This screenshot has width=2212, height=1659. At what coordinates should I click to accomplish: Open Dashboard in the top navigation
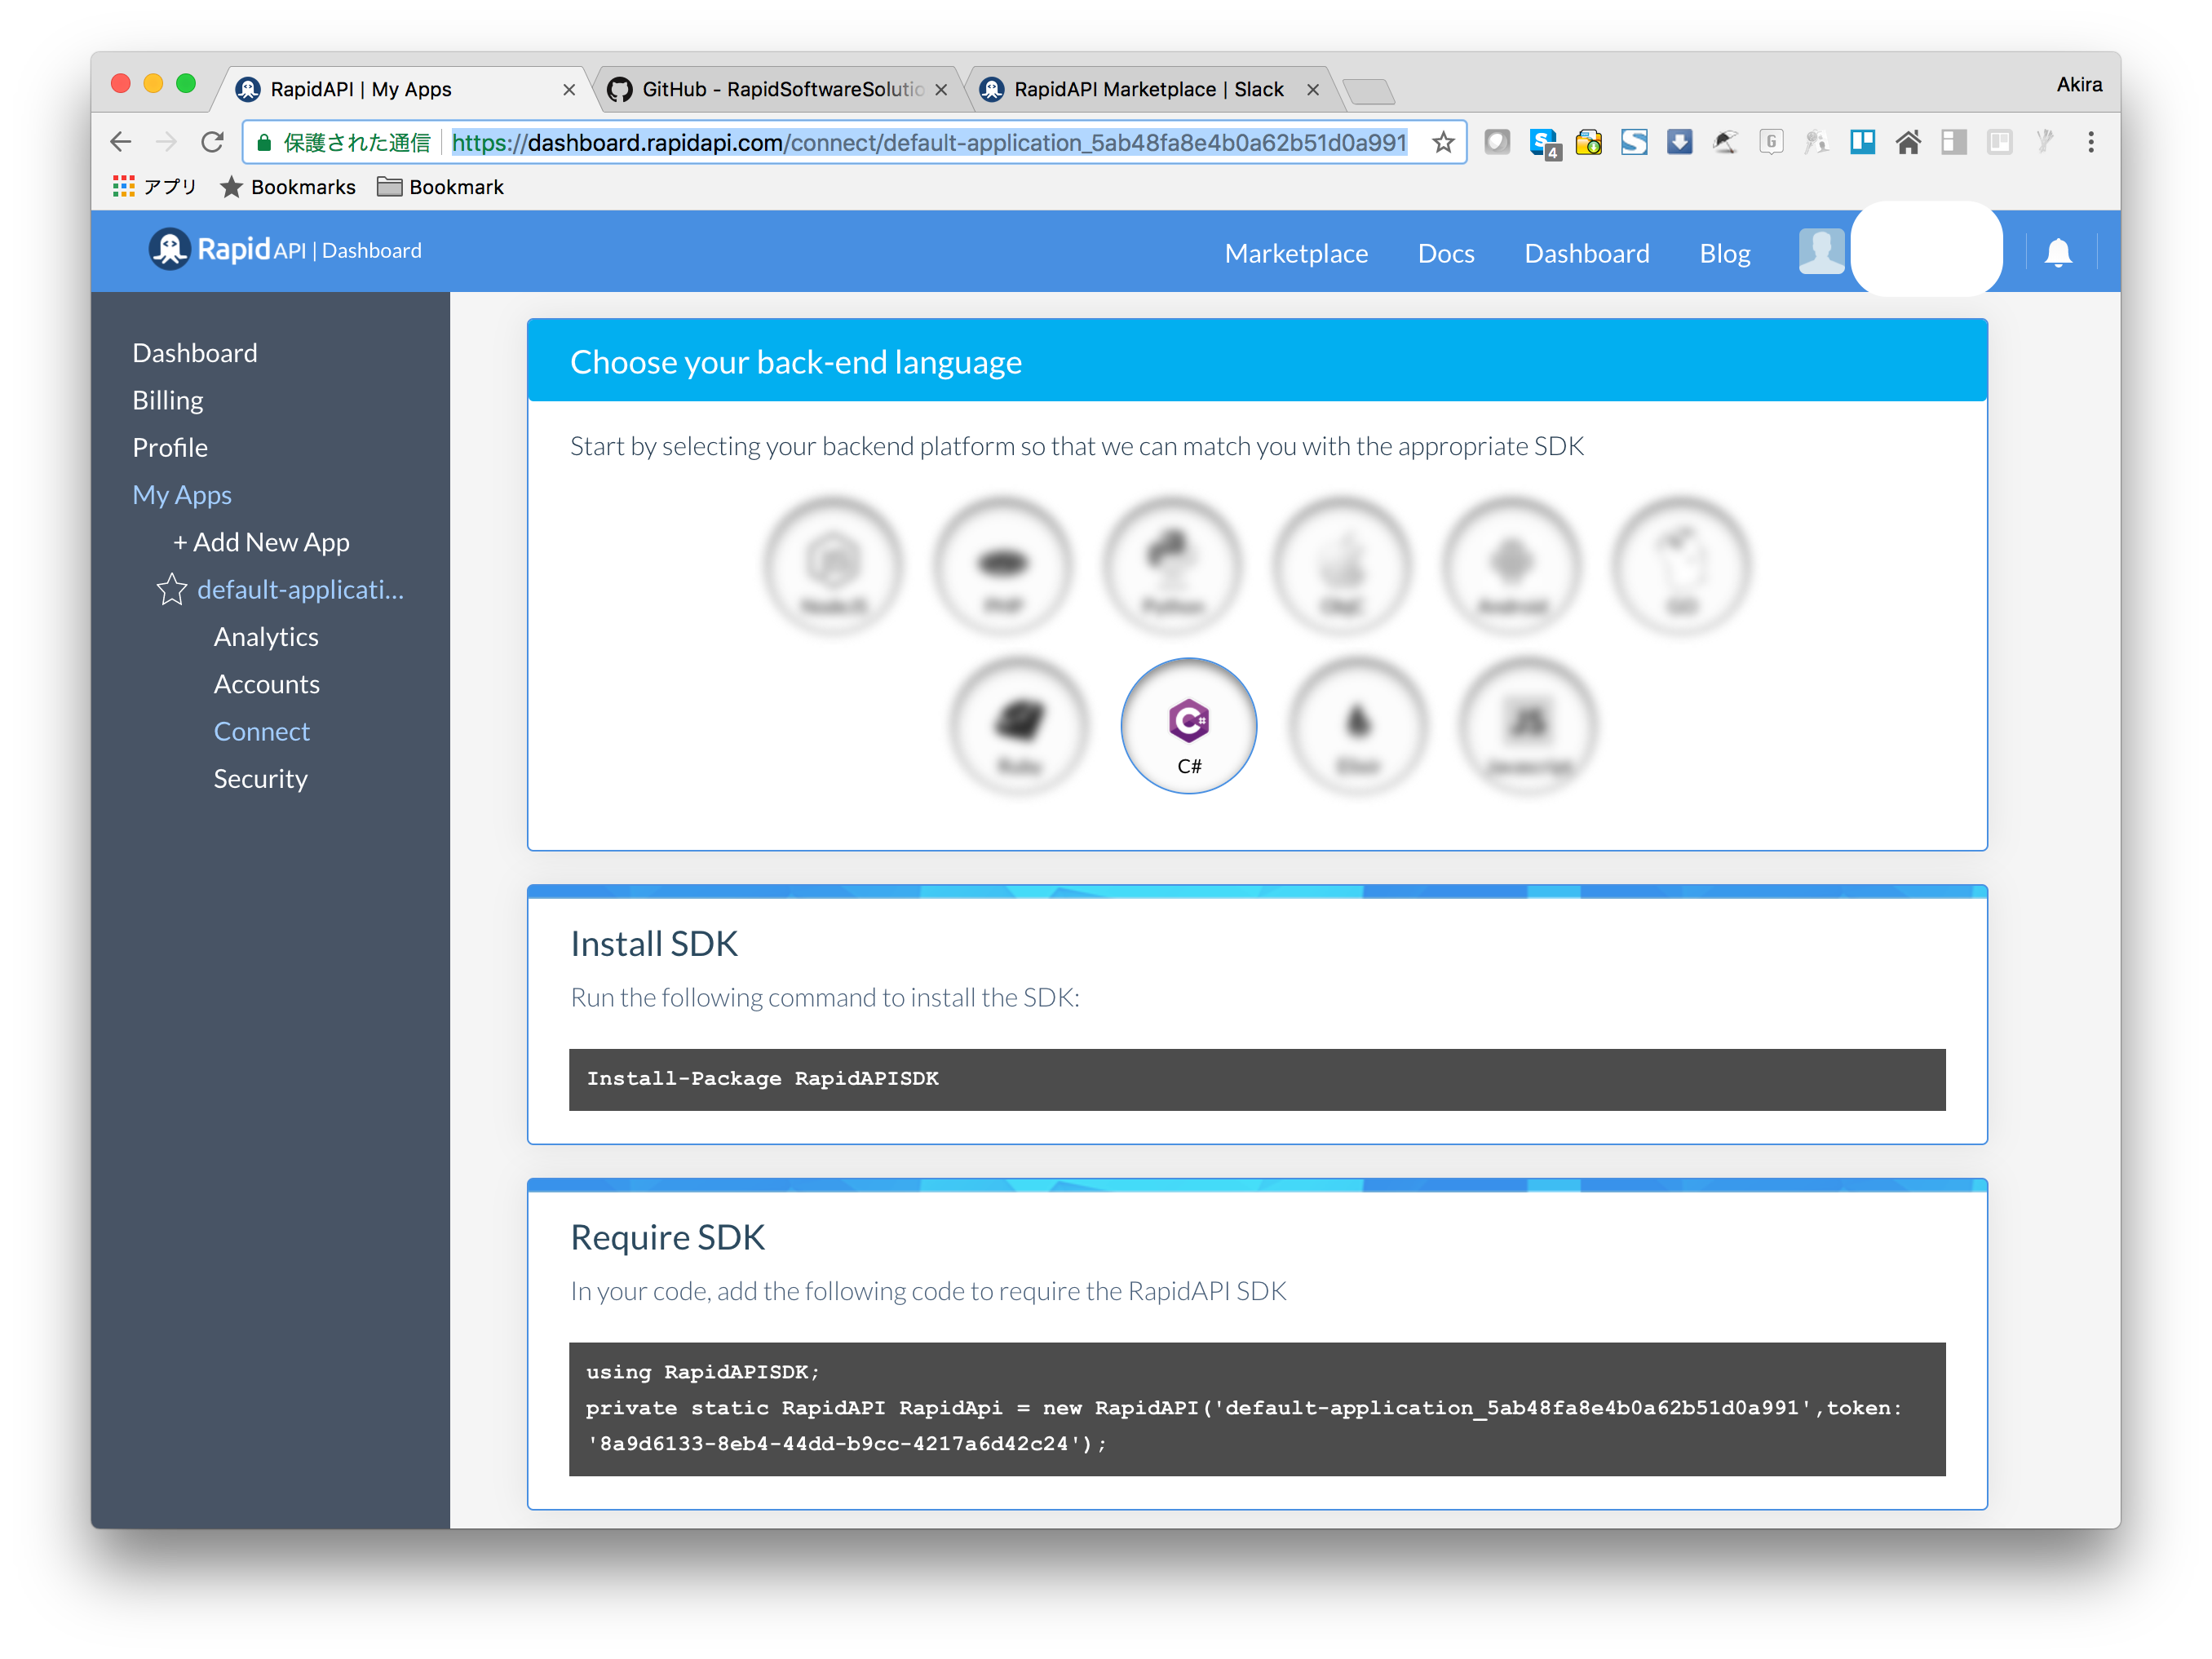(1586, 253)
